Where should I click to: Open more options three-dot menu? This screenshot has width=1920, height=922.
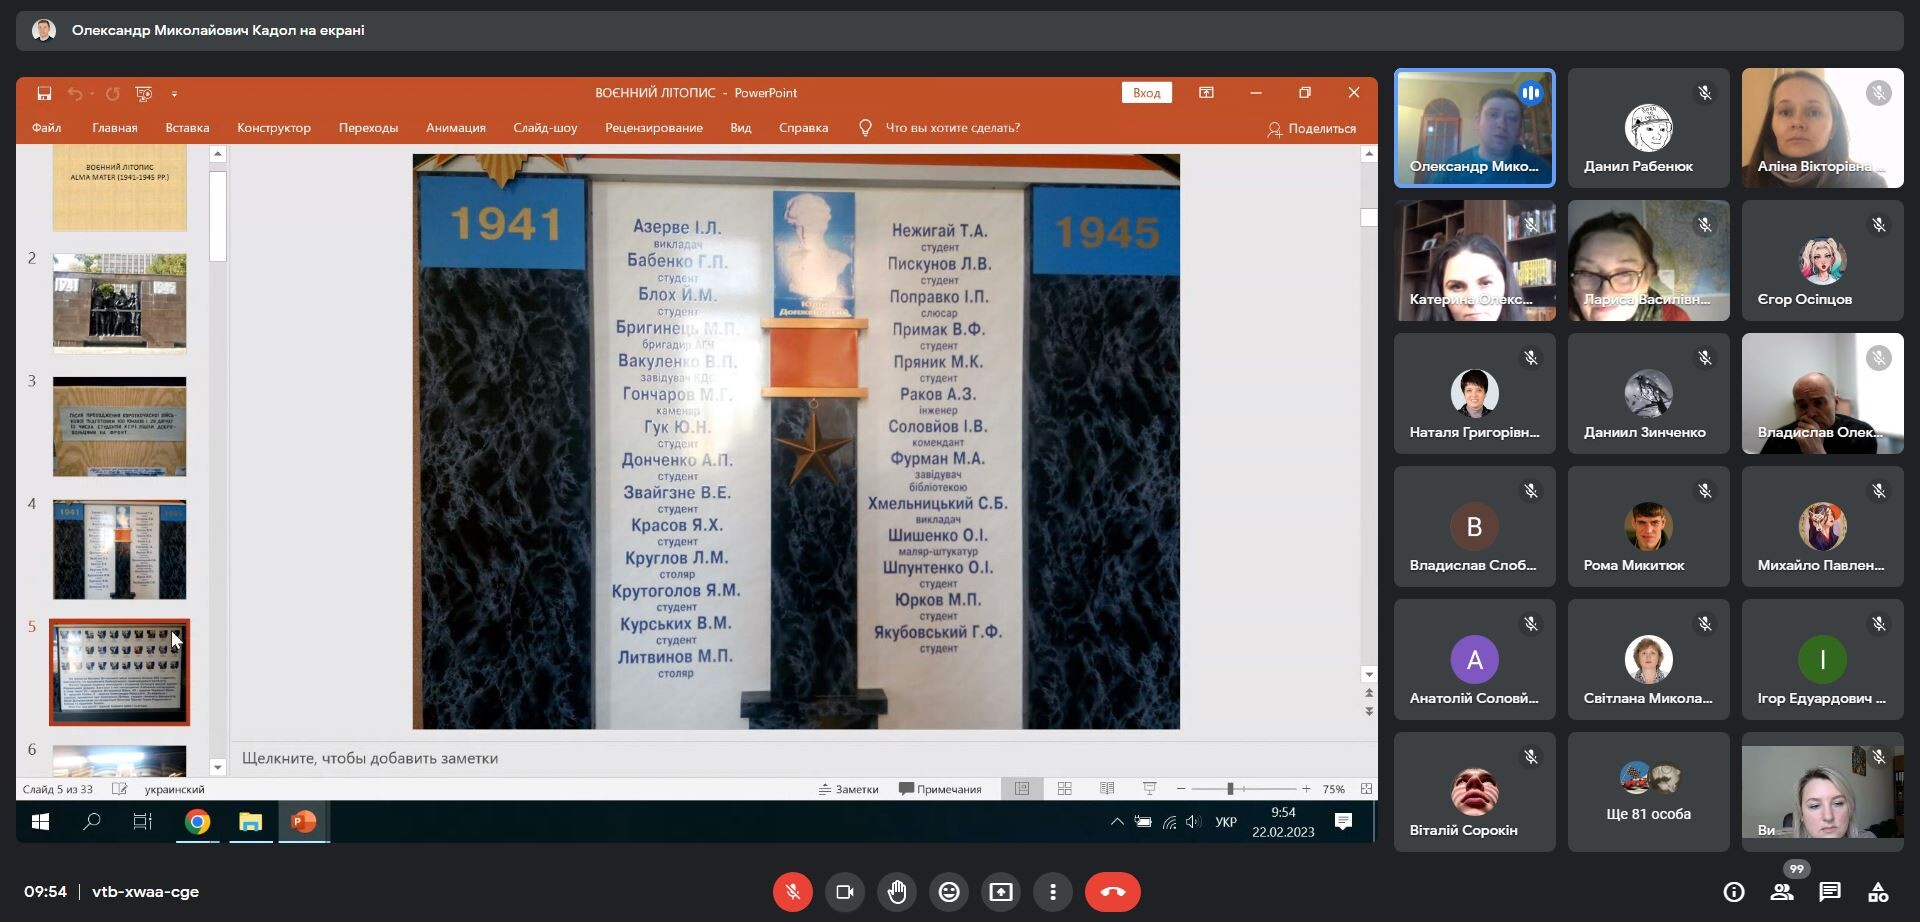point(1053,892)
